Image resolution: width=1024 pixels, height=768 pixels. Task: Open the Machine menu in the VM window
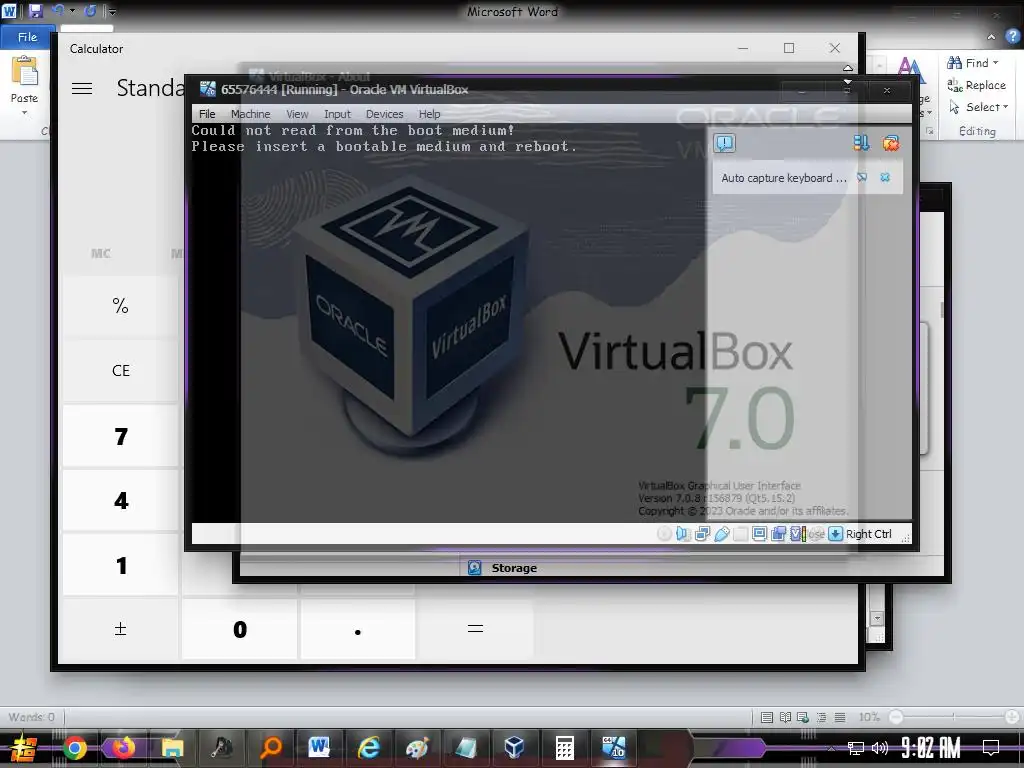[250, 114]
